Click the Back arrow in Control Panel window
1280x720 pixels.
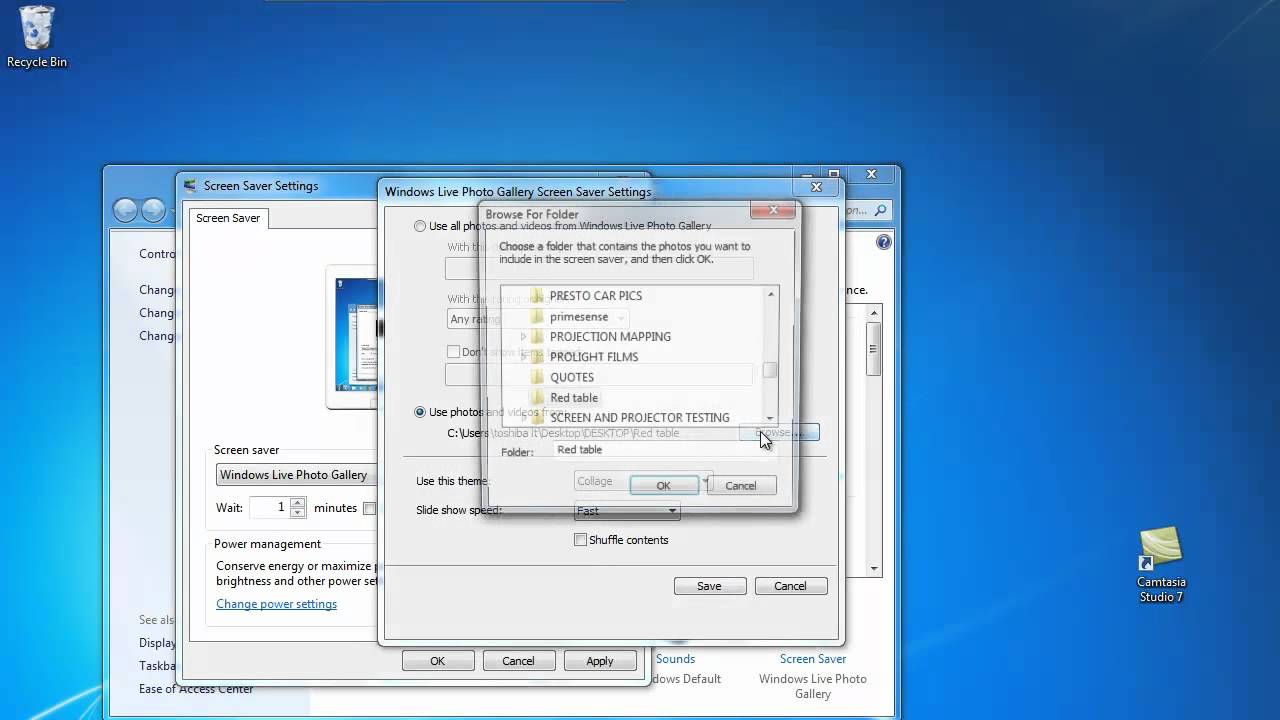[x=125, y=210]
